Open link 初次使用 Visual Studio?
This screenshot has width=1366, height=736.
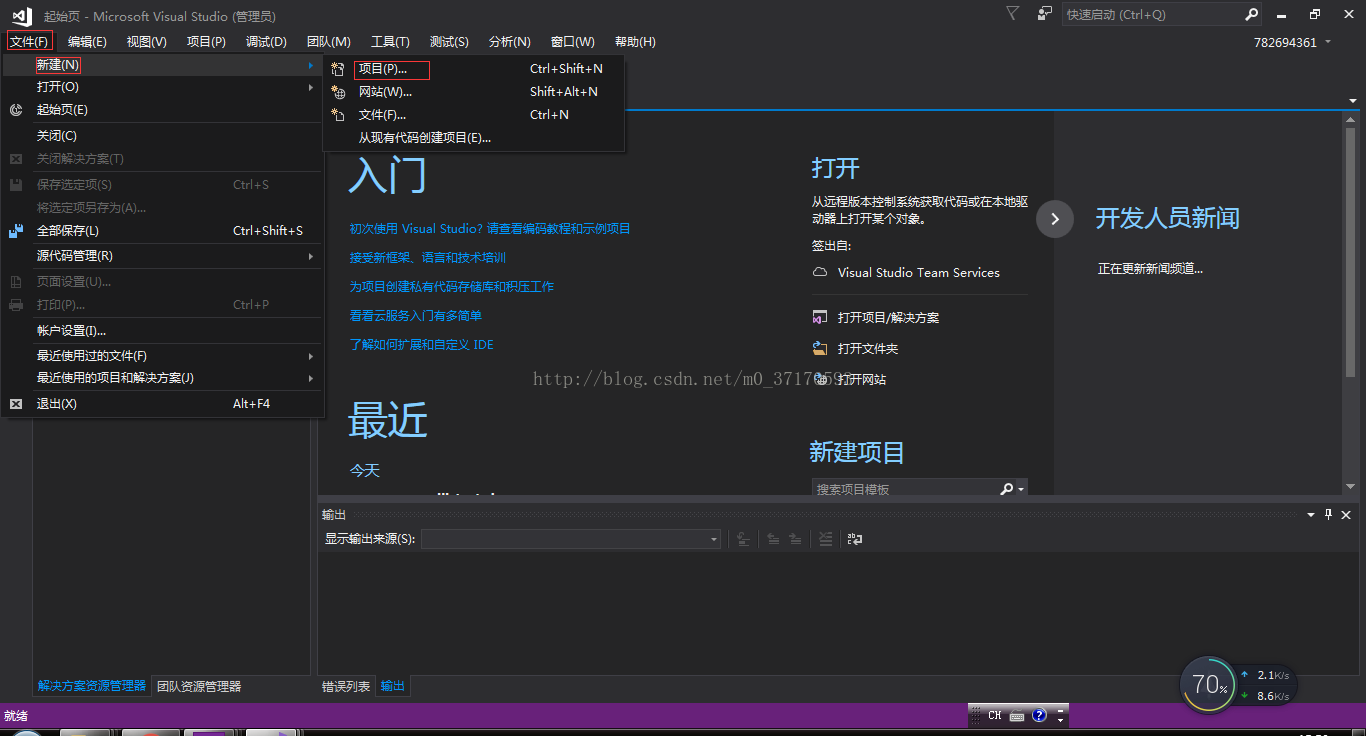pyautogui.click(x=490, y=229)
